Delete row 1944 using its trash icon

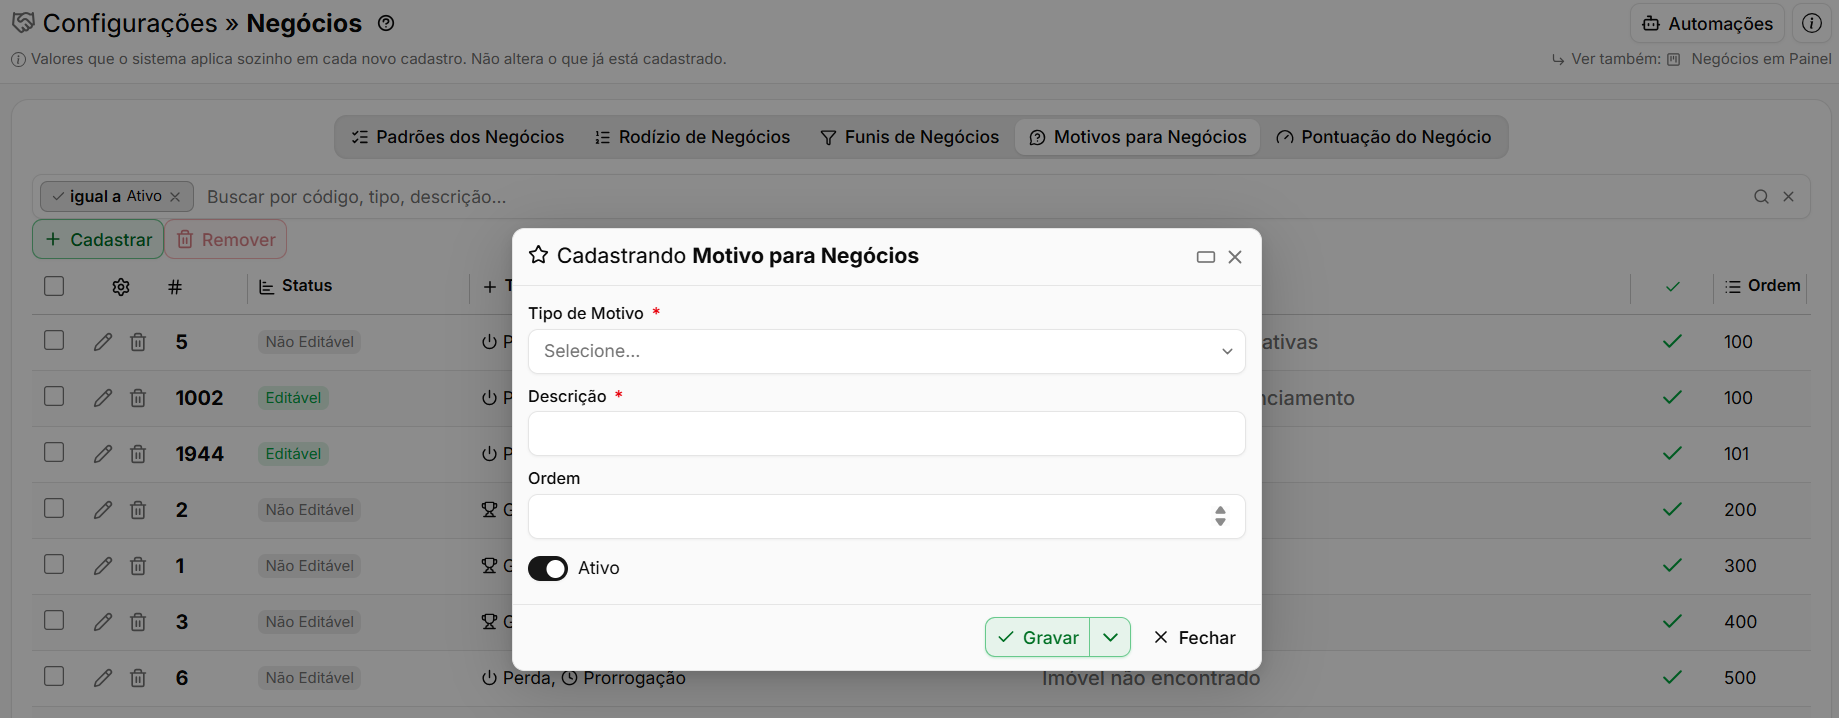coord(138,454)
